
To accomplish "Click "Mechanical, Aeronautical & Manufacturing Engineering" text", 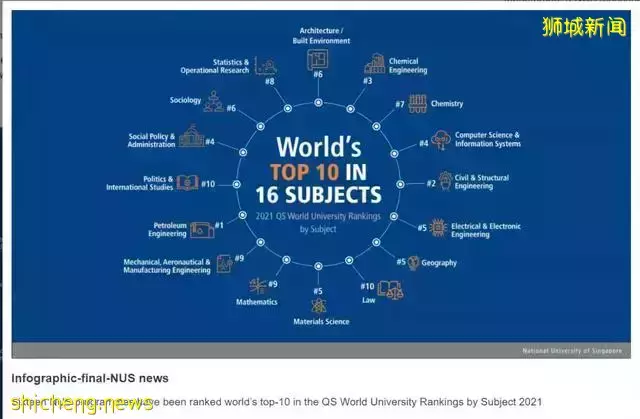I will [x=167, y=266].
